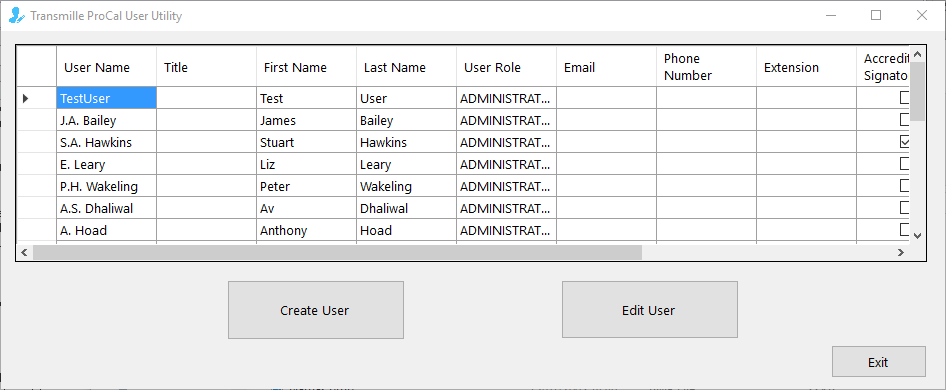Click the horizontal scrollbar thumb
946x390 pixels.
click(337, 252)
